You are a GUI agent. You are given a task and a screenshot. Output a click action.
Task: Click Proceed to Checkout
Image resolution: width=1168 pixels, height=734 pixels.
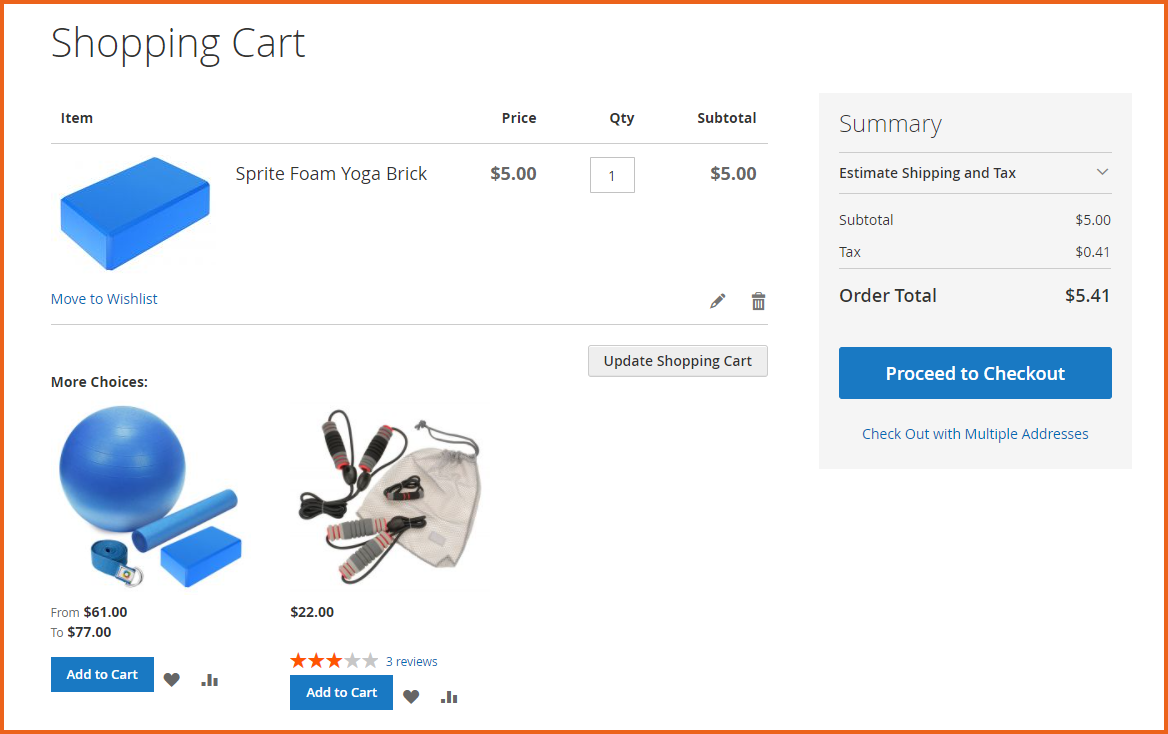pos(974,372)
